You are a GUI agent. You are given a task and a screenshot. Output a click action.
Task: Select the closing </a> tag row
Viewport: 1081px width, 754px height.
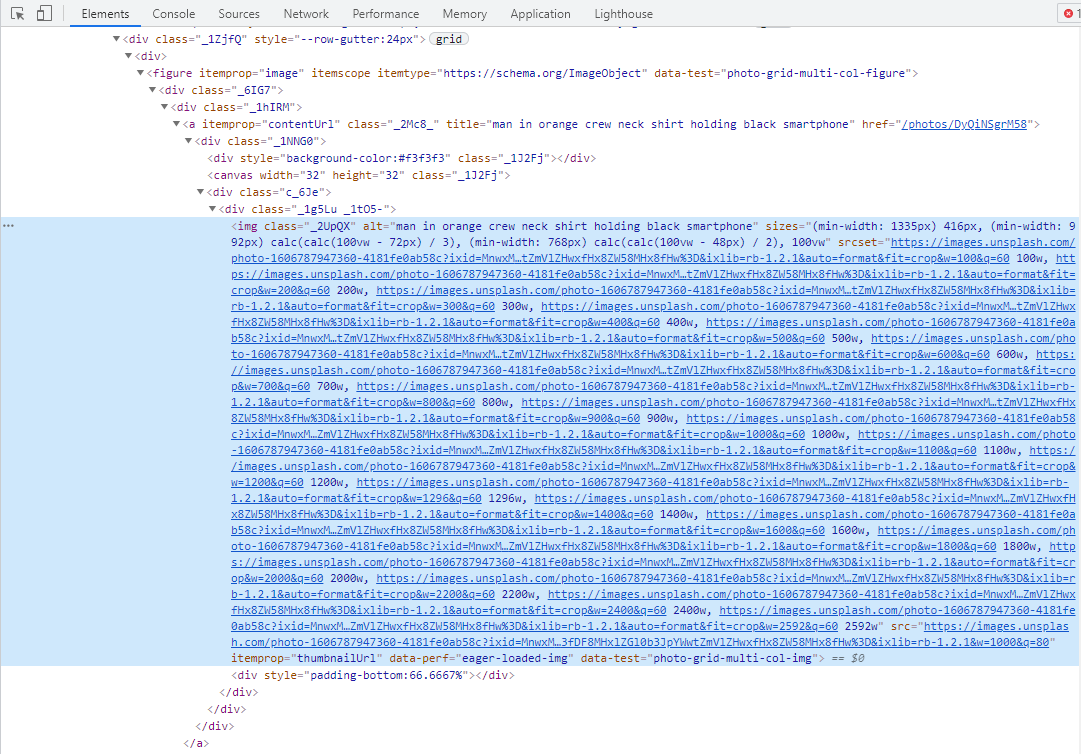196,743
